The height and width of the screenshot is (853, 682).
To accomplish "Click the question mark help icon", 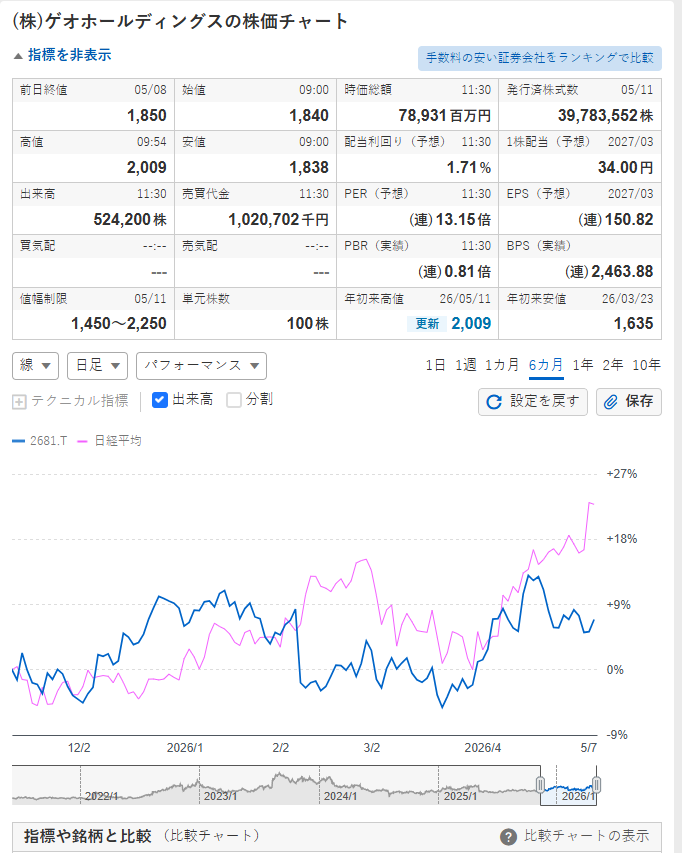I will click(x=508, y=837).
